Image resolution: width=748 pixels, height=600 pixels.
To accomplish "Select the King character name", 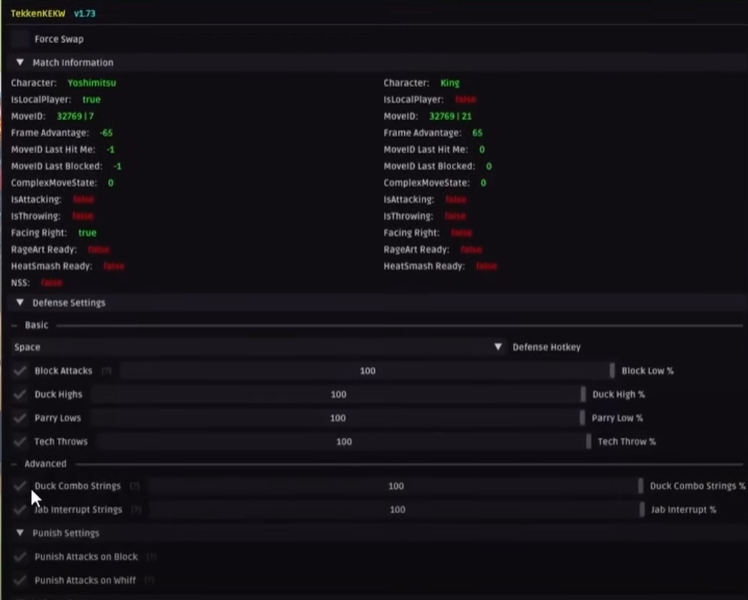I will 450,83.
